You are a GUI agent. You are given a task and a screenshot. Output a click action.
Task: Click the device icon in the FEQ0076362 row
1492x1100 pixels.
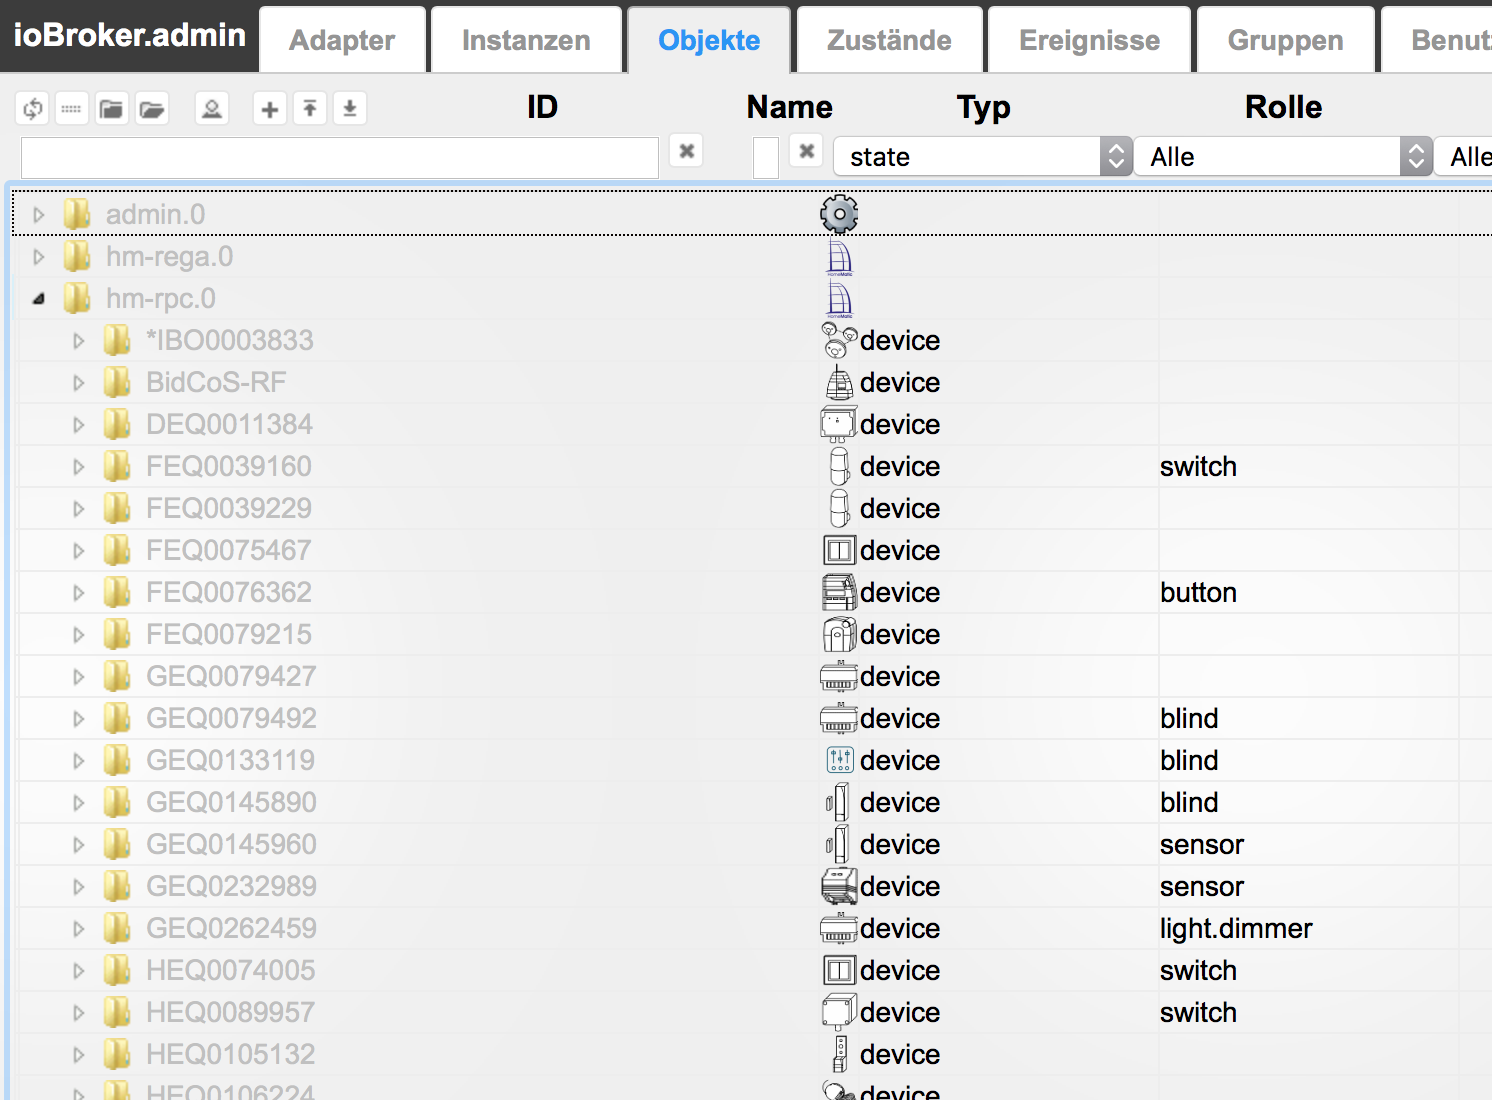839,593
